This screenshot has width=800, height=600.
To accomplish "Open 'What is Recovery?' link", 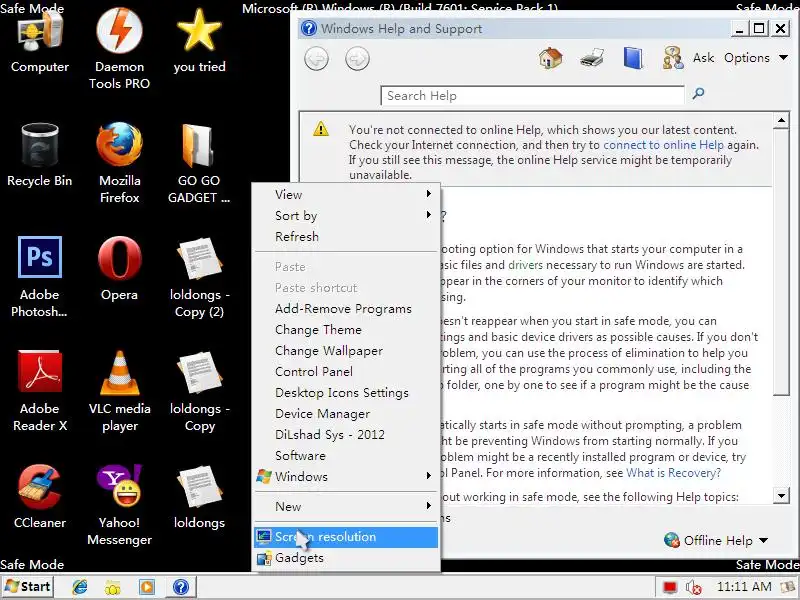I will coord(673,473).
